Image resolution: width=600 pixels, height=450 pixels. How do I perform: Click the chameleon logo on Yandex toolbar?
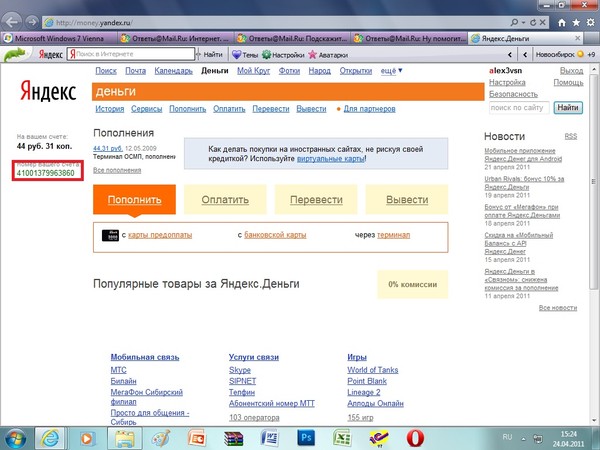click(x=14, y=54)
